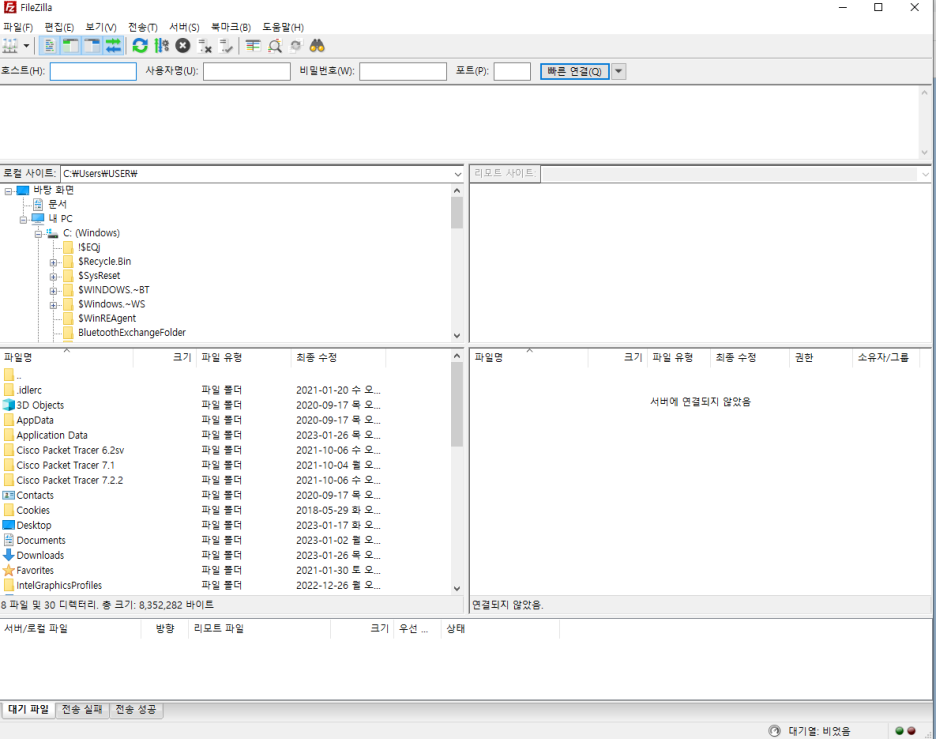The width and height of the screenshot is (936, 739).
Task: Open the 파일(F) menu
Action: (18, 27)
